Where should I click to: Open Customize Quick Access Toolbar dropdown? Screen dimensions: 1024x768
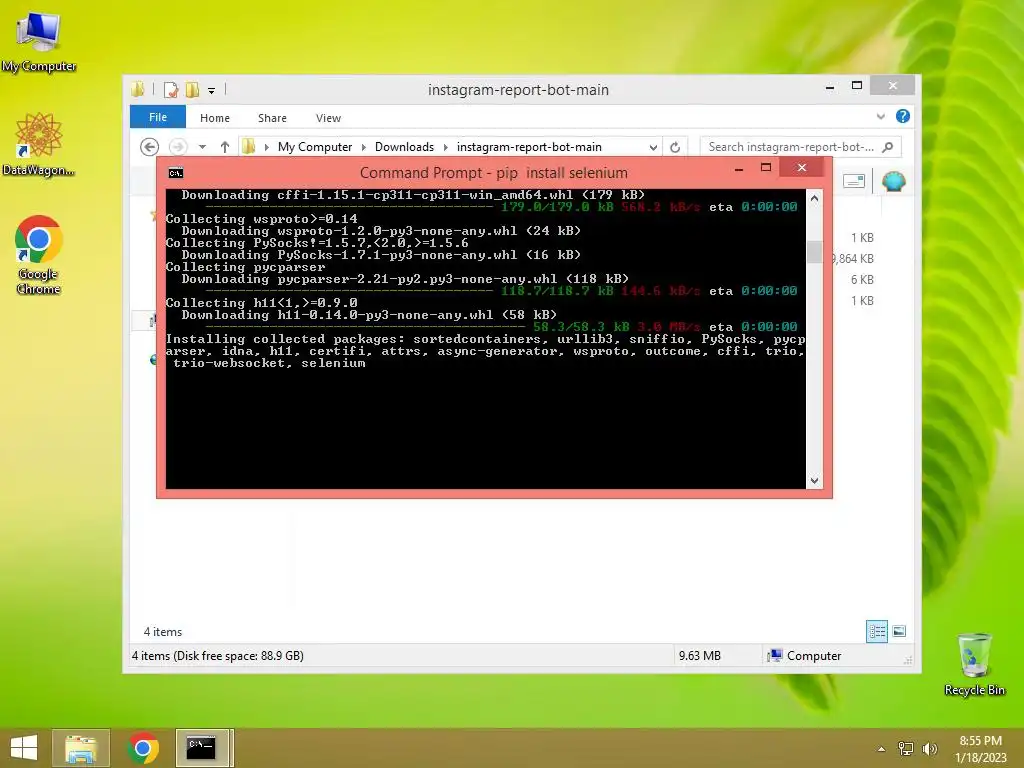tap(212, 91)
